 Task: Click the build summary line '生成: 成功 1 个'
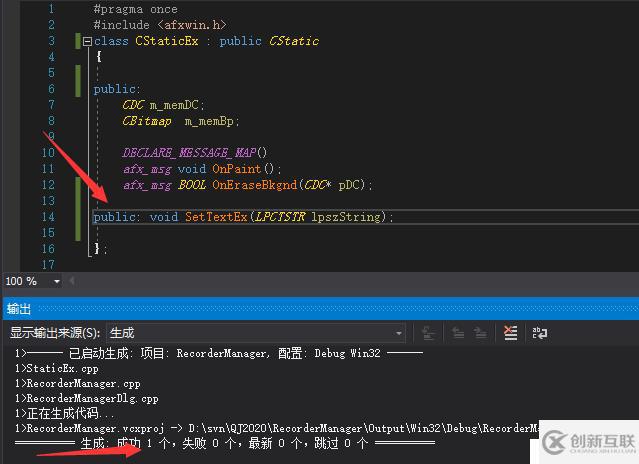click(225, 443)
